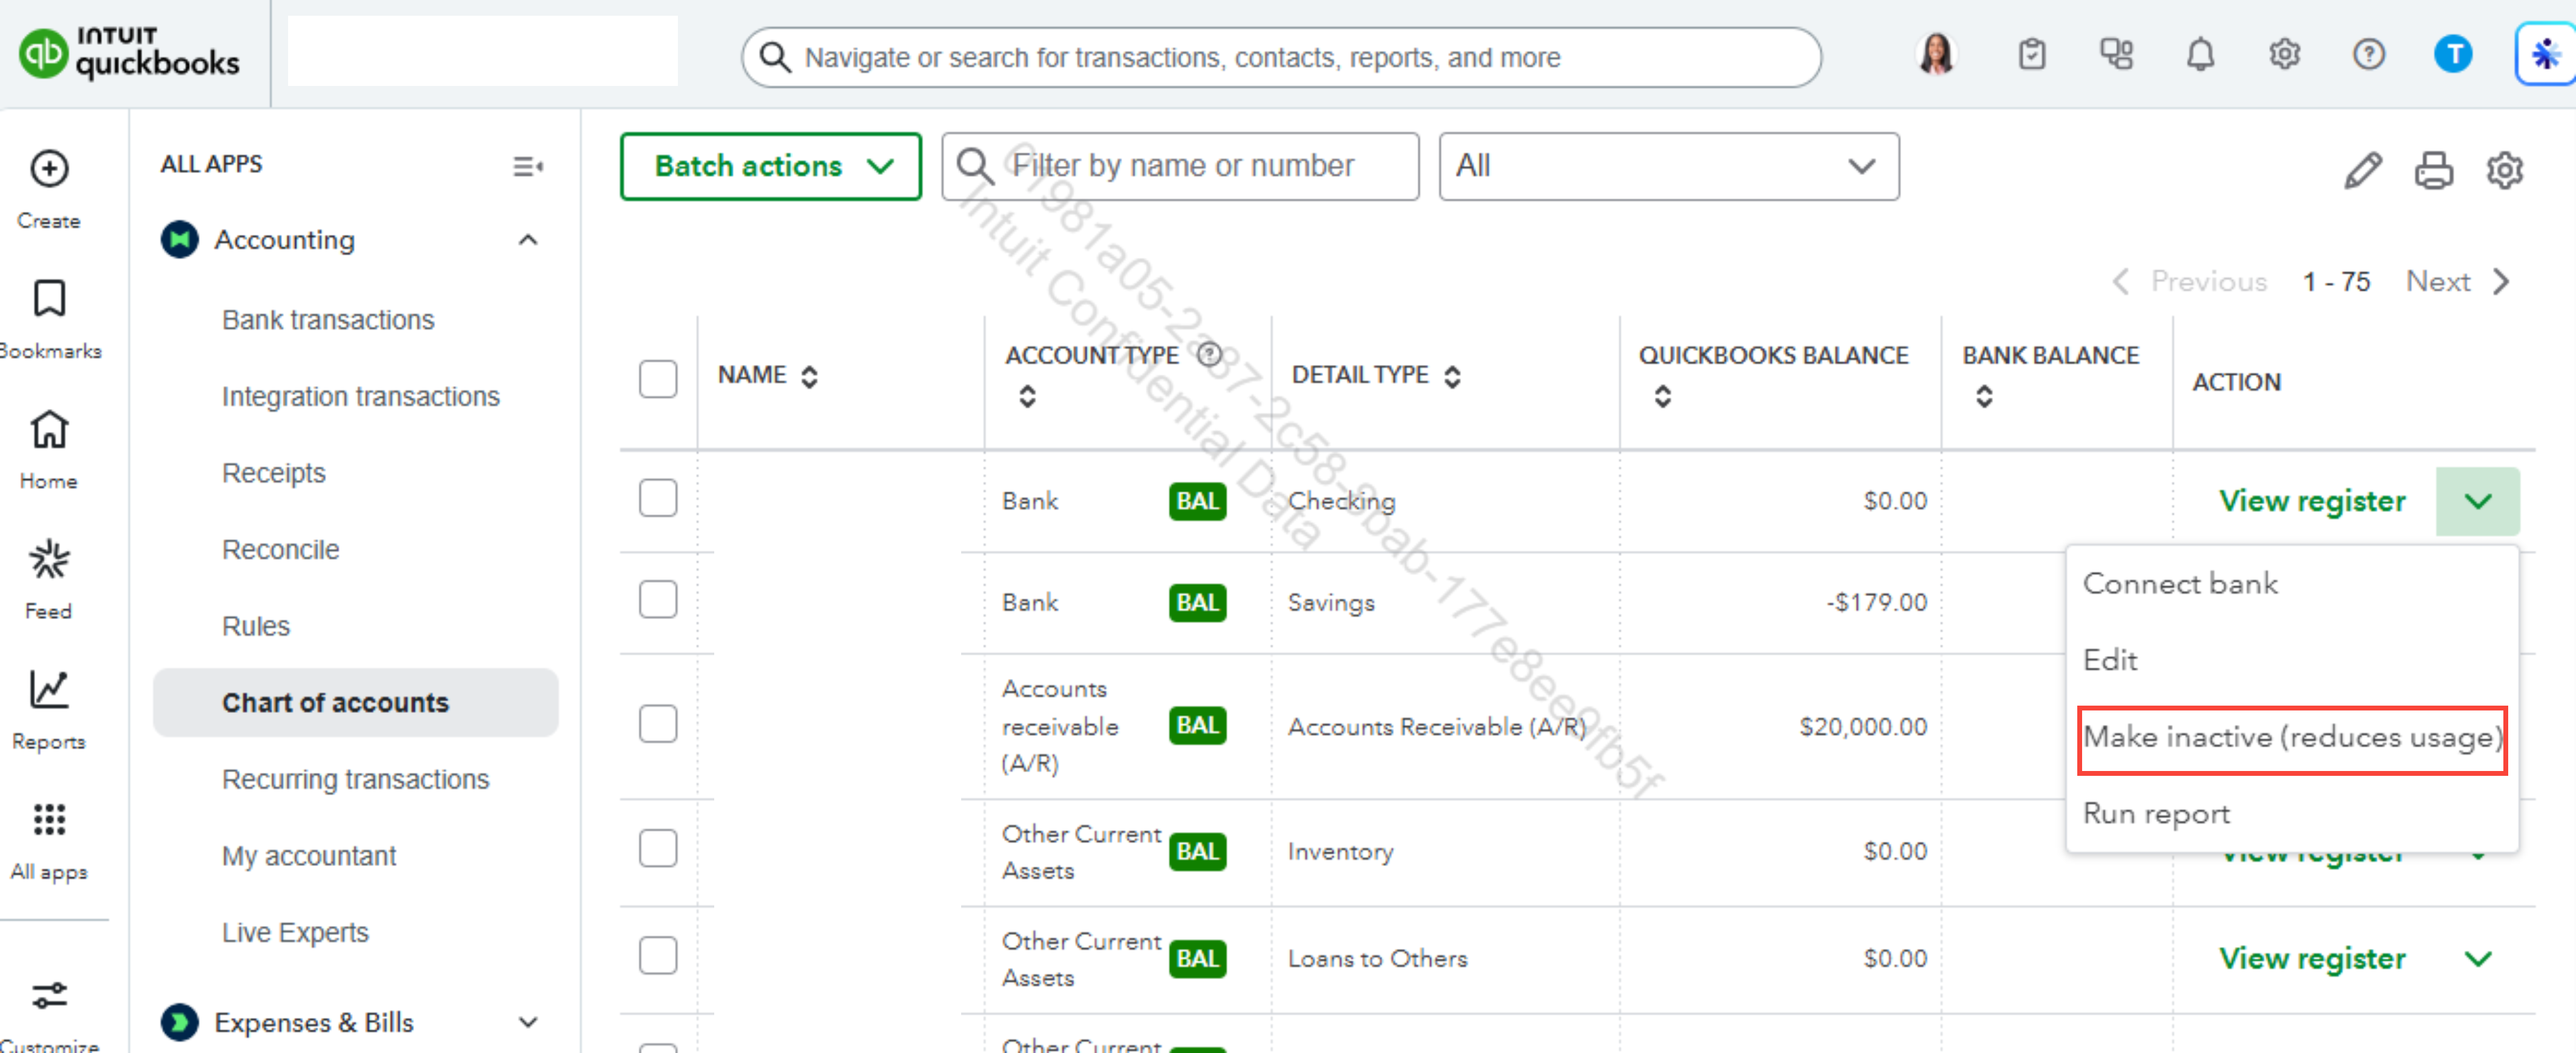Open Bank transactions in the sidebar
Image resolution: width=2576 pixels, height=1053 pixels.
328,320
